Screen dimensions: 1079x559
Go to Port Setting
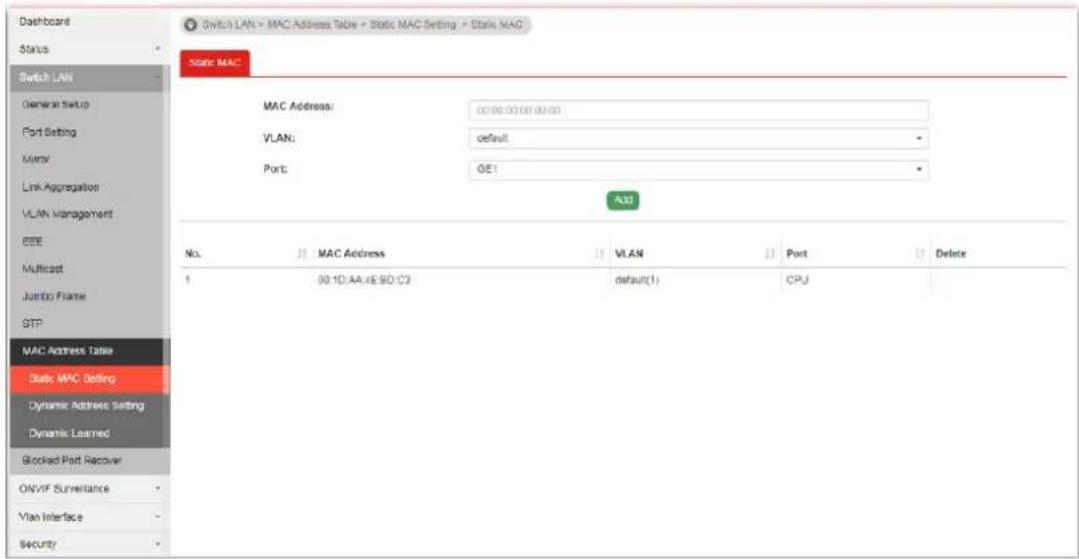pos(86,132)
